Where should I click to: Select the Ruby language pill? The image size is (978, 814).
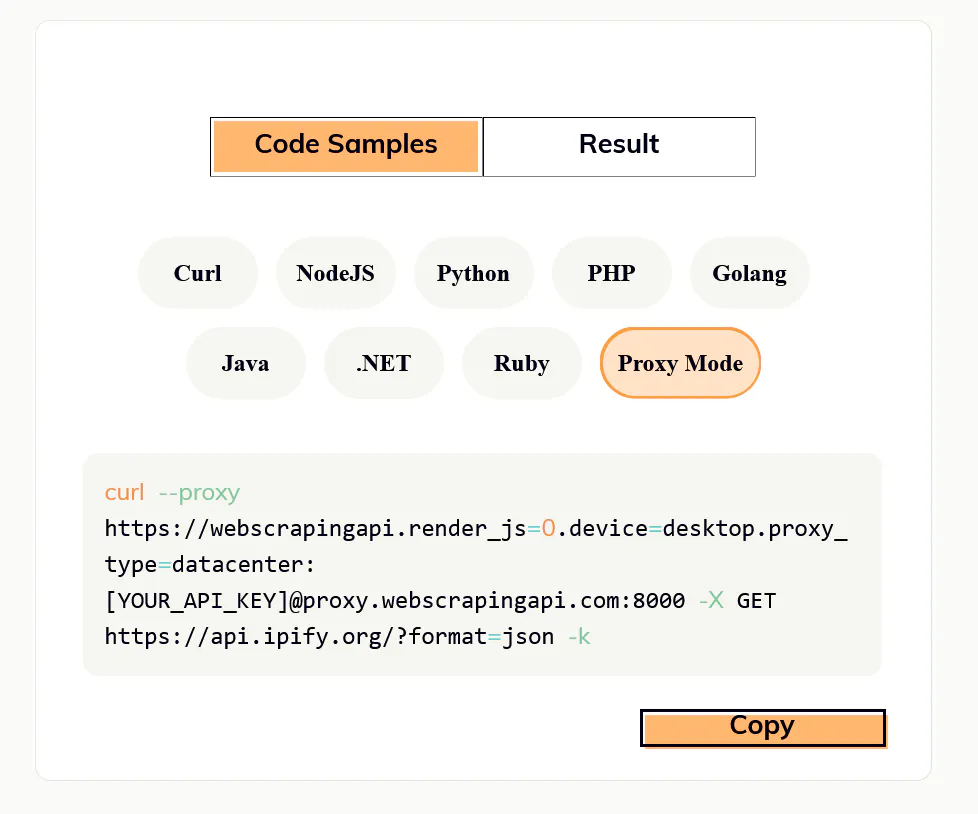point(521,363)
